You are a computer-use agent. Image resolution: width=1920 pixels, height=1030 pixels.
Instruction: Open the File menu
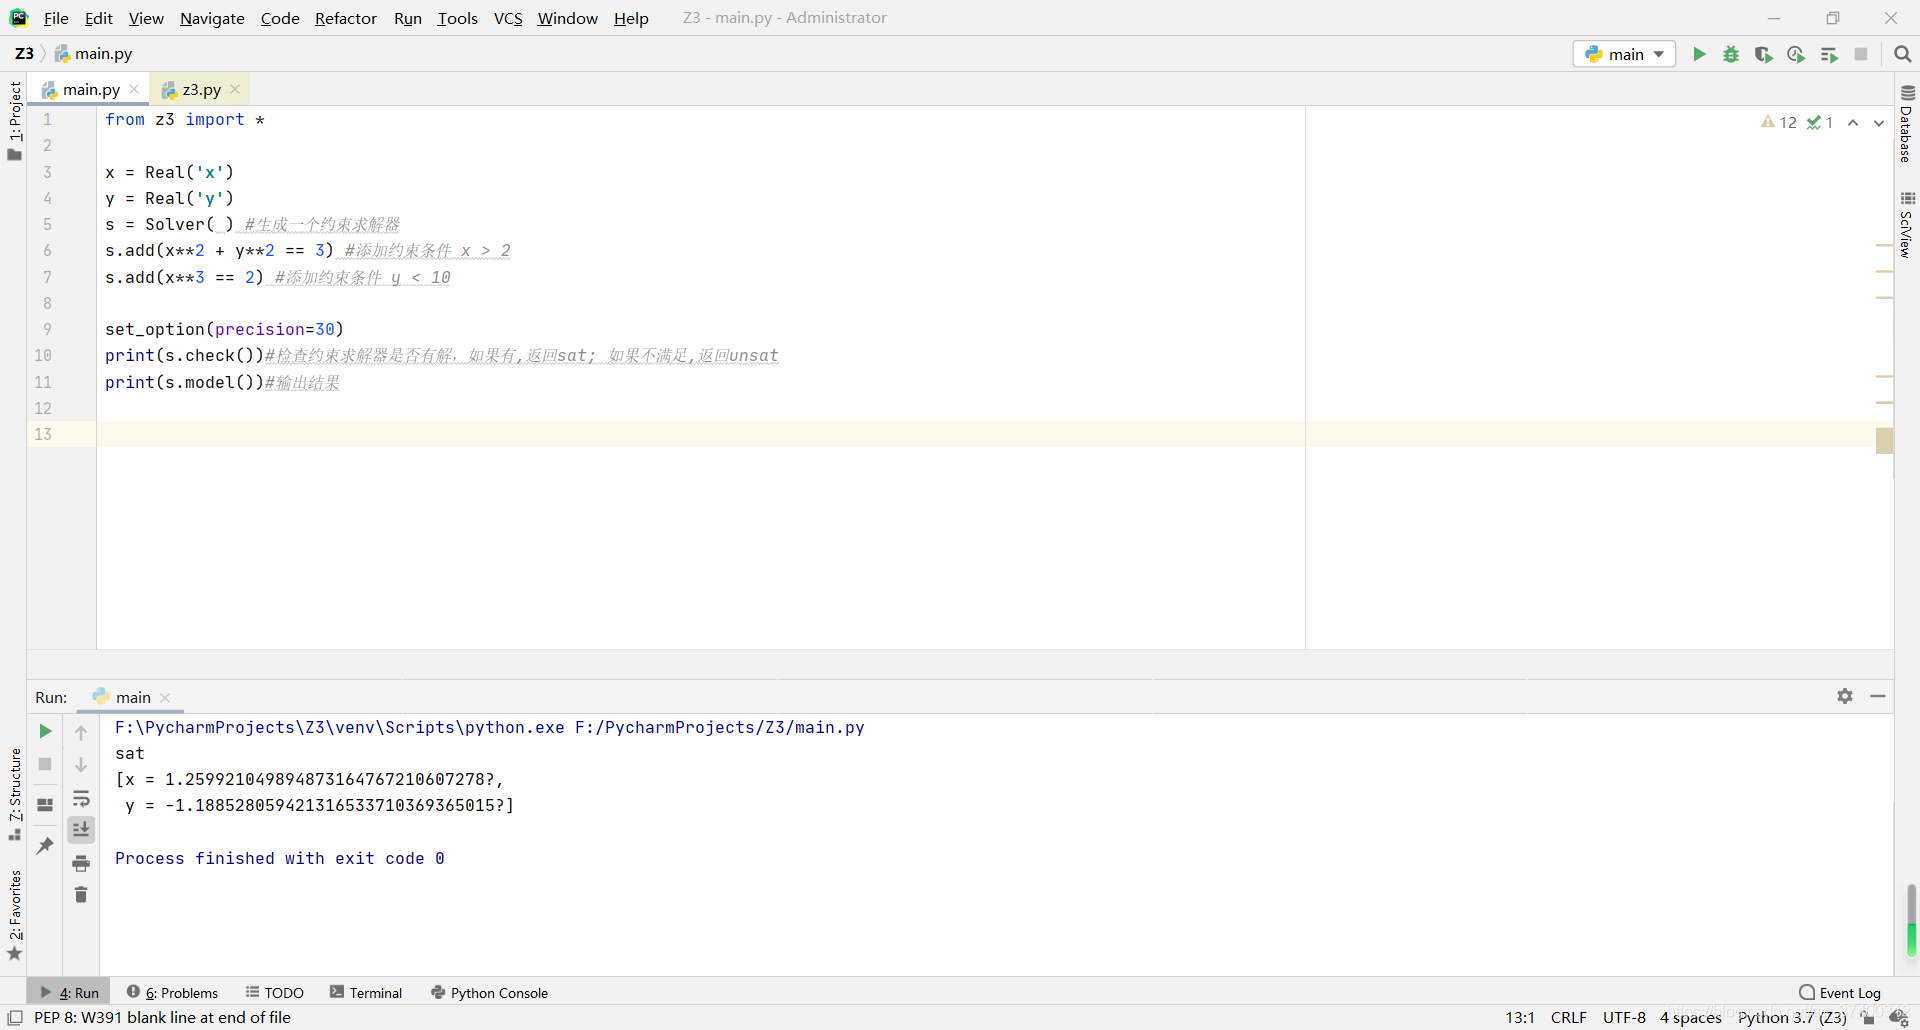56,18
